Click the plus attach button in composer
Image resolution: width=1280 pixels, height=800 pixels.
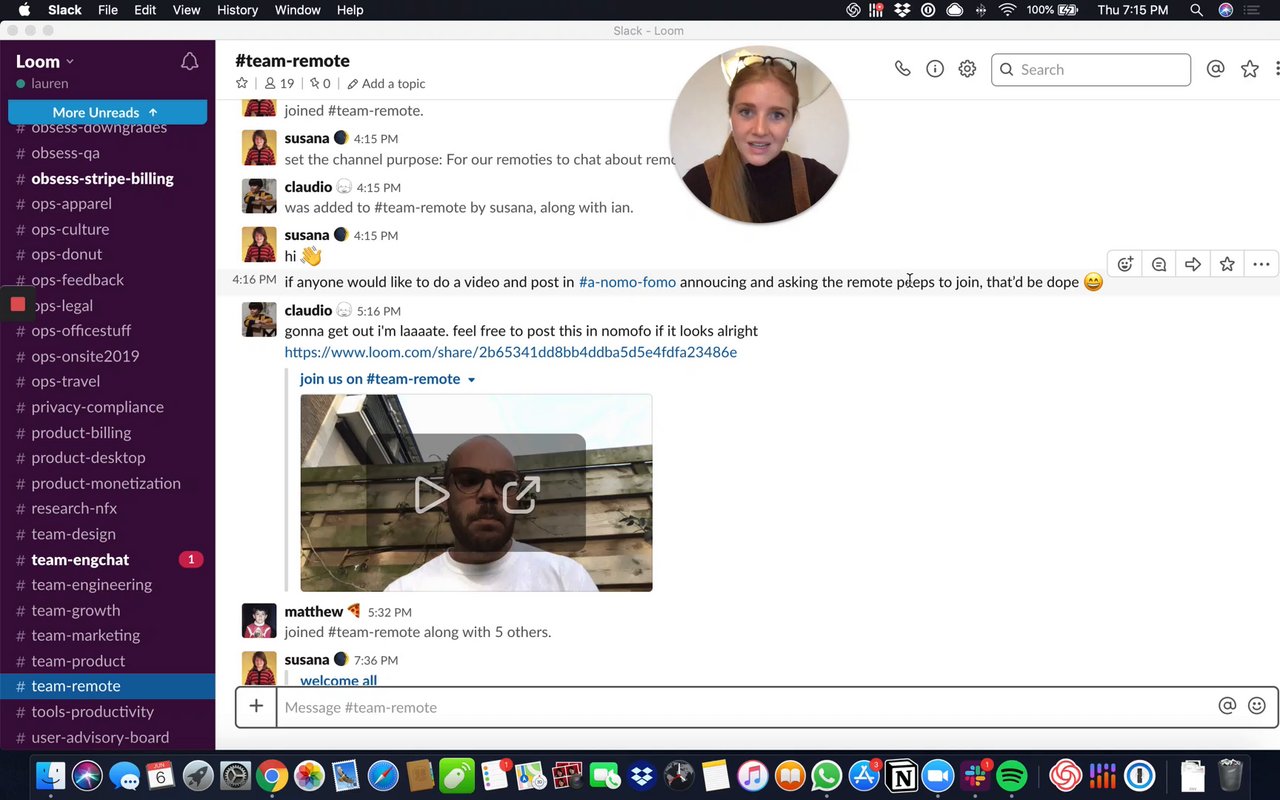pyautogui.click(x=256, y=706)
